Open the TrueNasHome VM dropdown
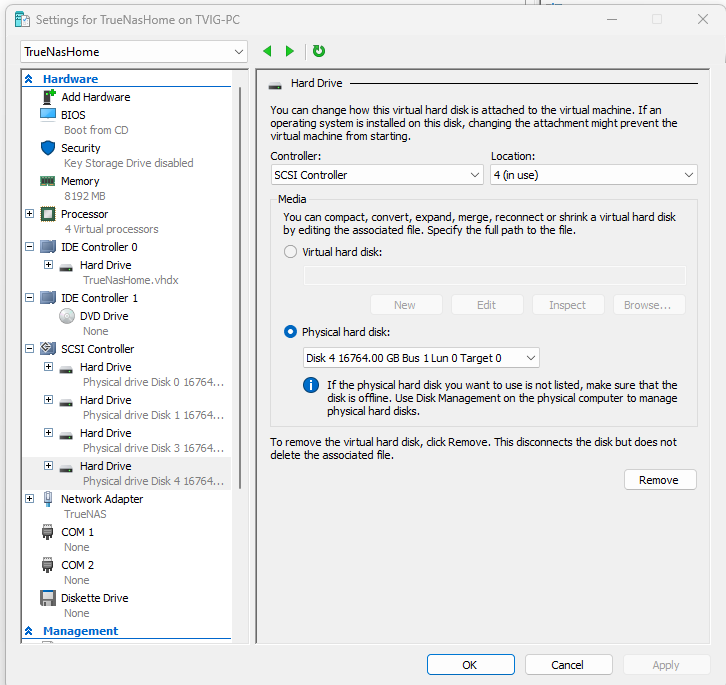Image resolution: width=726 pixels, height=685 pixels. (x=134, y=51)
